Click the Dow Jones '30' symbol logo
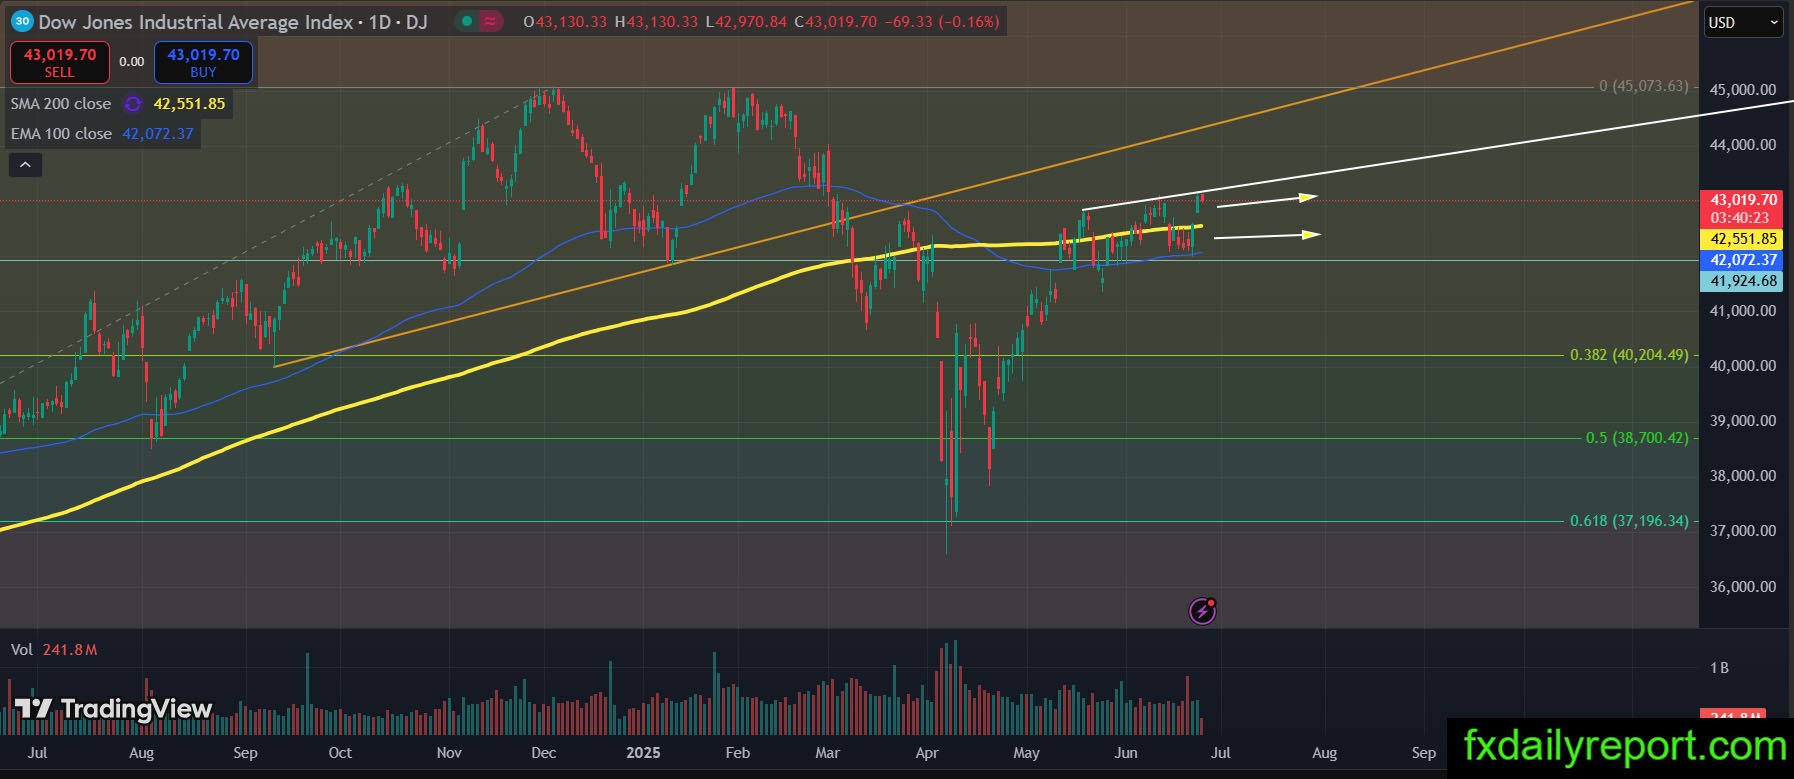The height and width of the screenshot is (779, 1794). coord(22,21)
